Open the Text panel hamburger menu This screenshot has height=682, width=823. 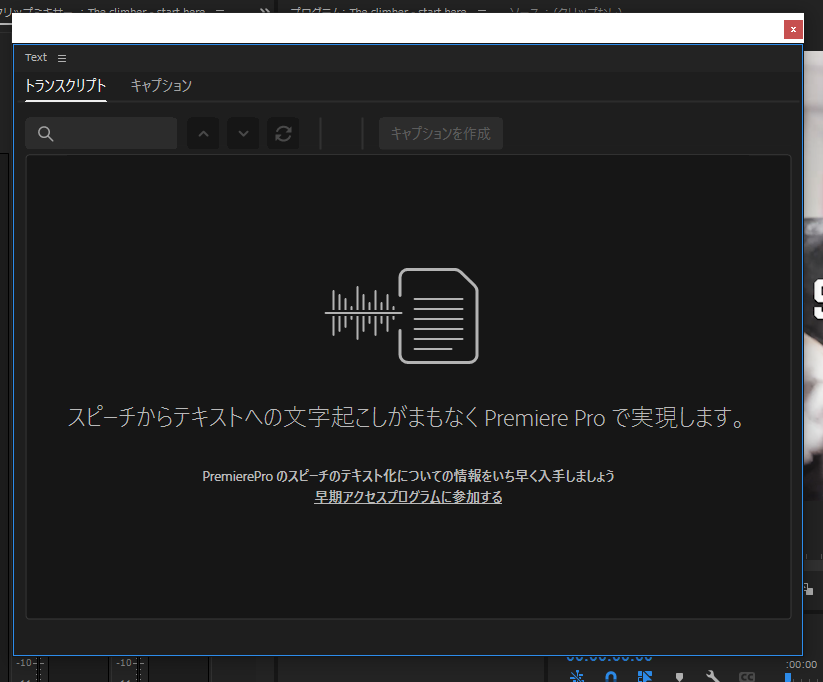point(61,57)
